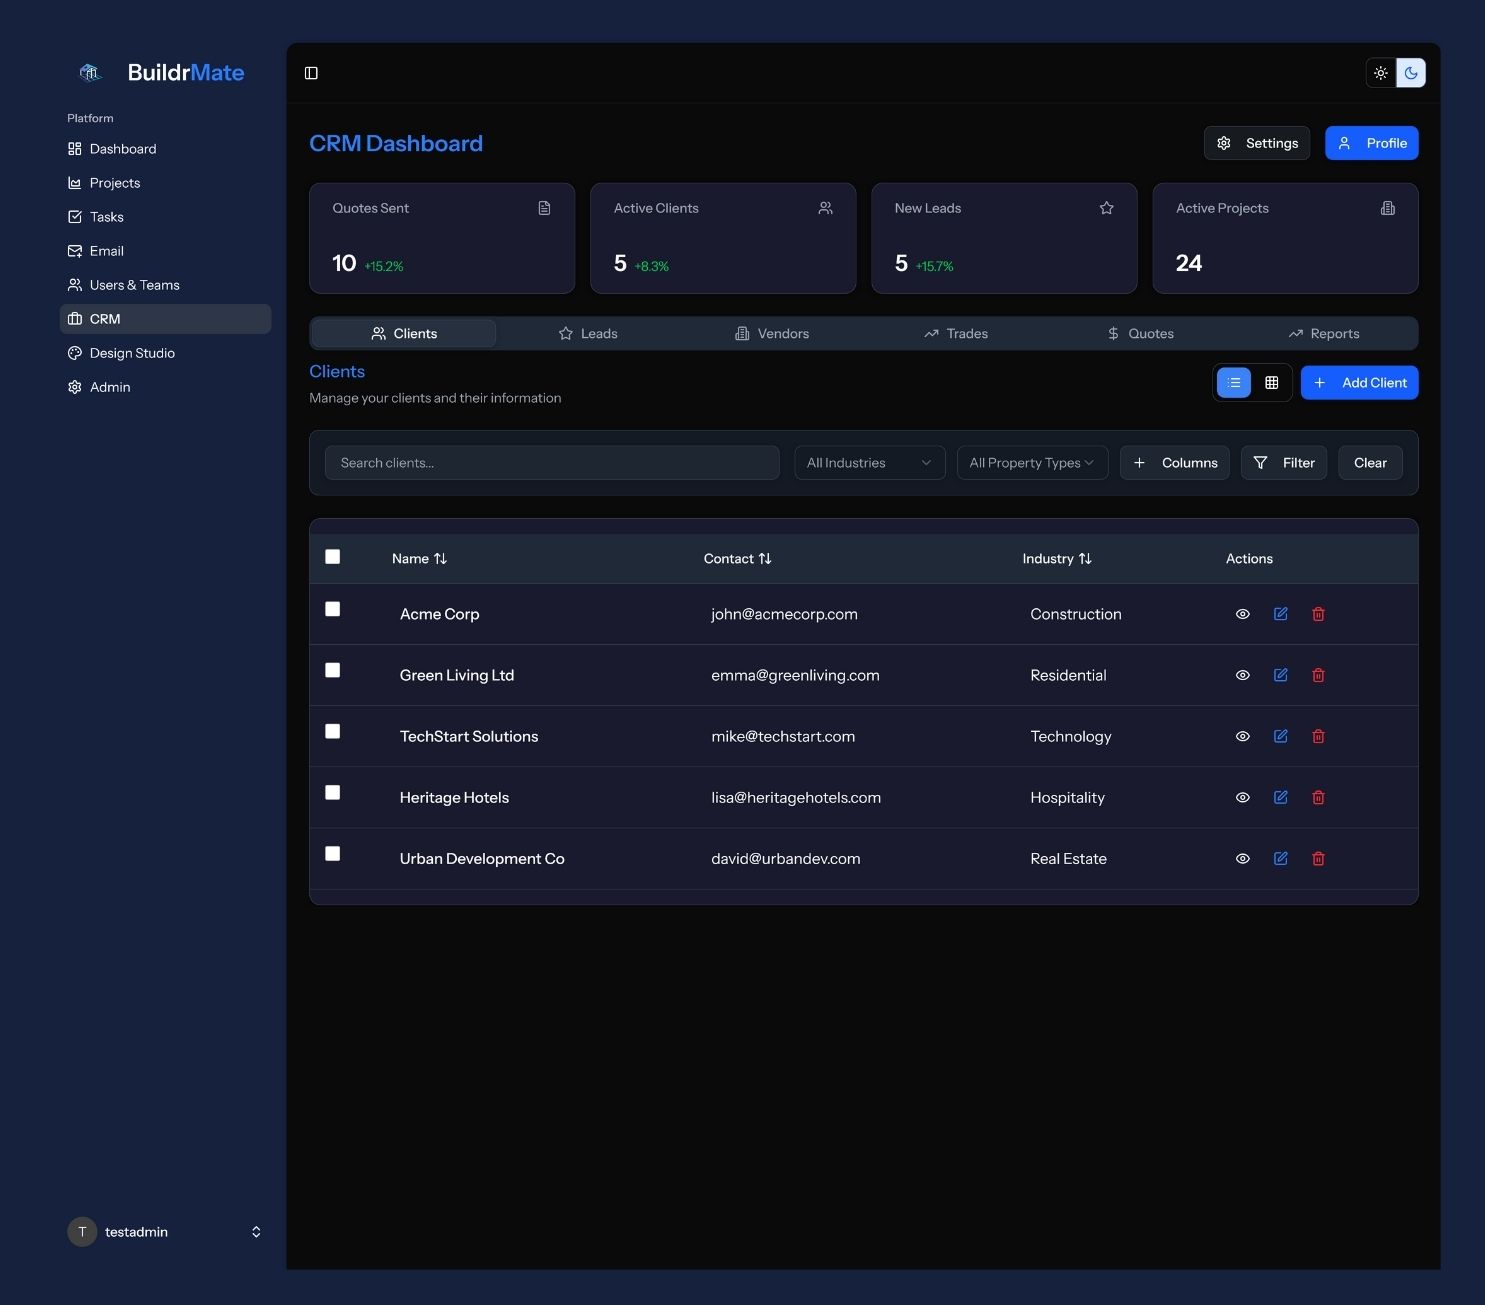Select the list view icon above the table

tap(1233, 382)
